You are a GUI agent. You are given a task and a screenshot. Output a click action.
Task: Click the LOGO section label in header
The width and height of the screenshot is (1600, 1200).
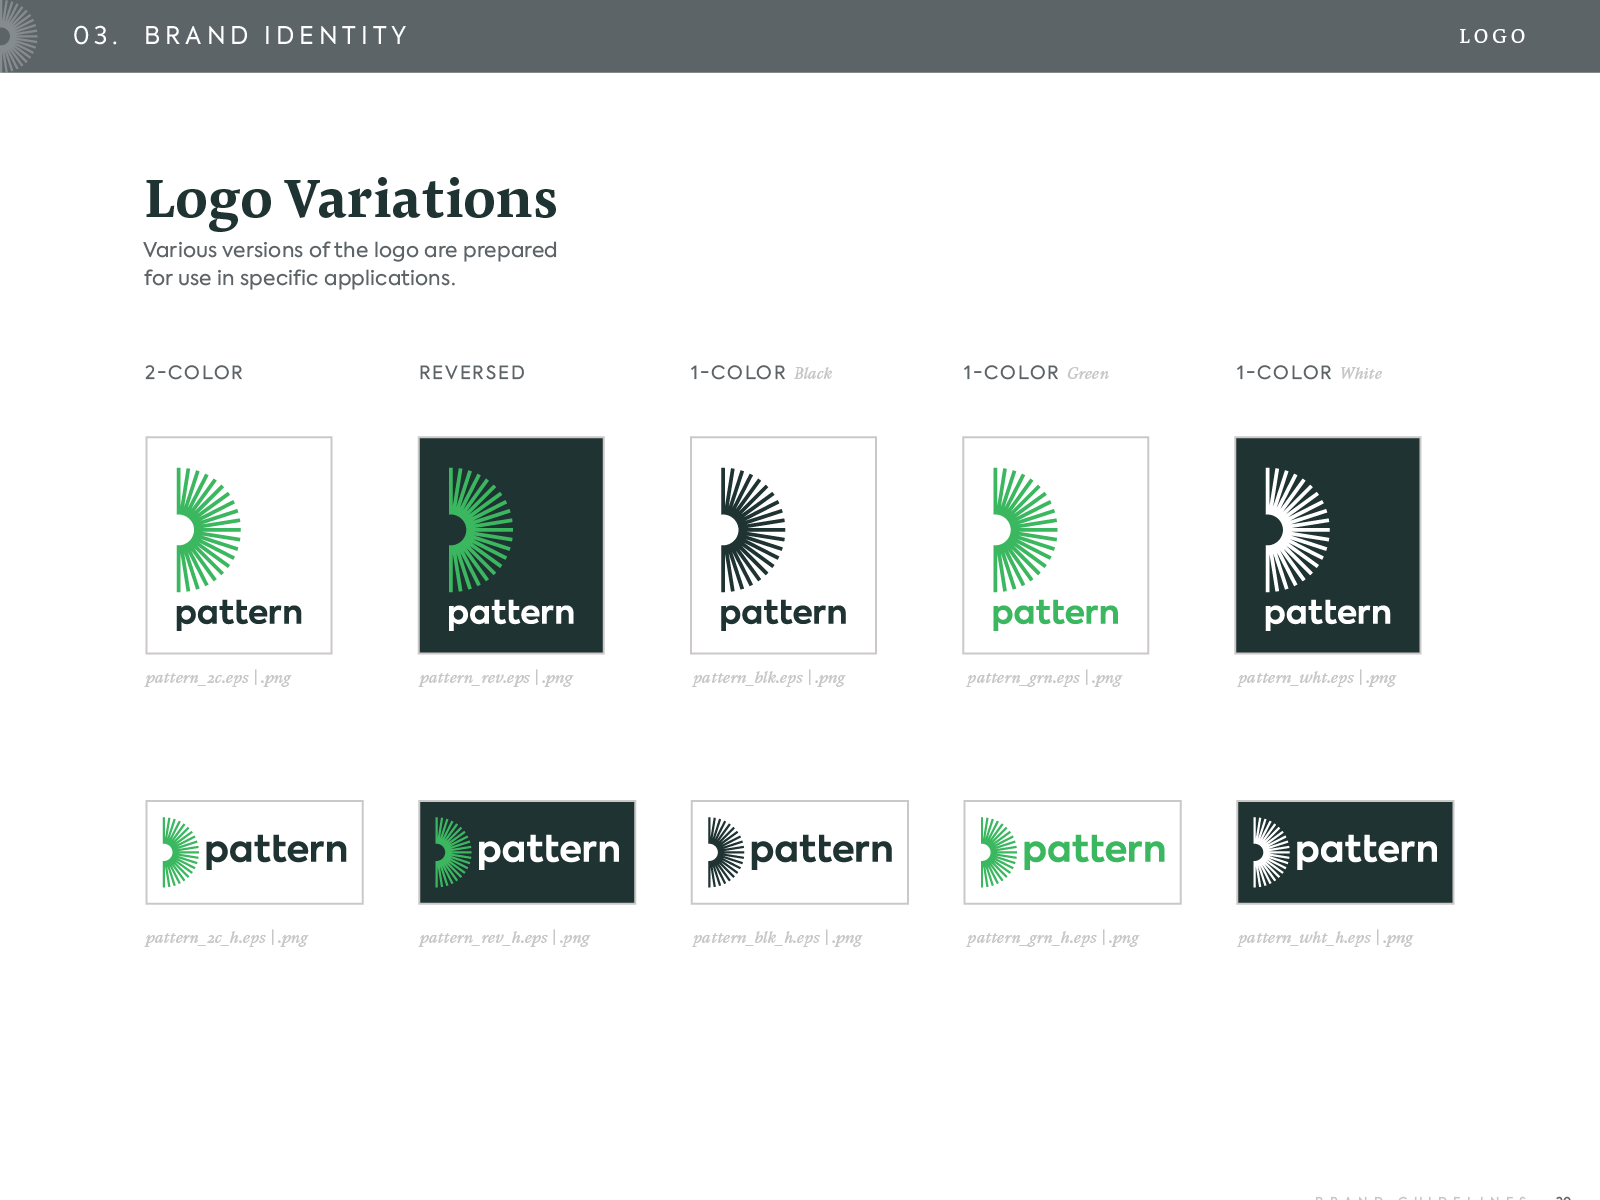pyautogui.click(x=1492, y=37)
